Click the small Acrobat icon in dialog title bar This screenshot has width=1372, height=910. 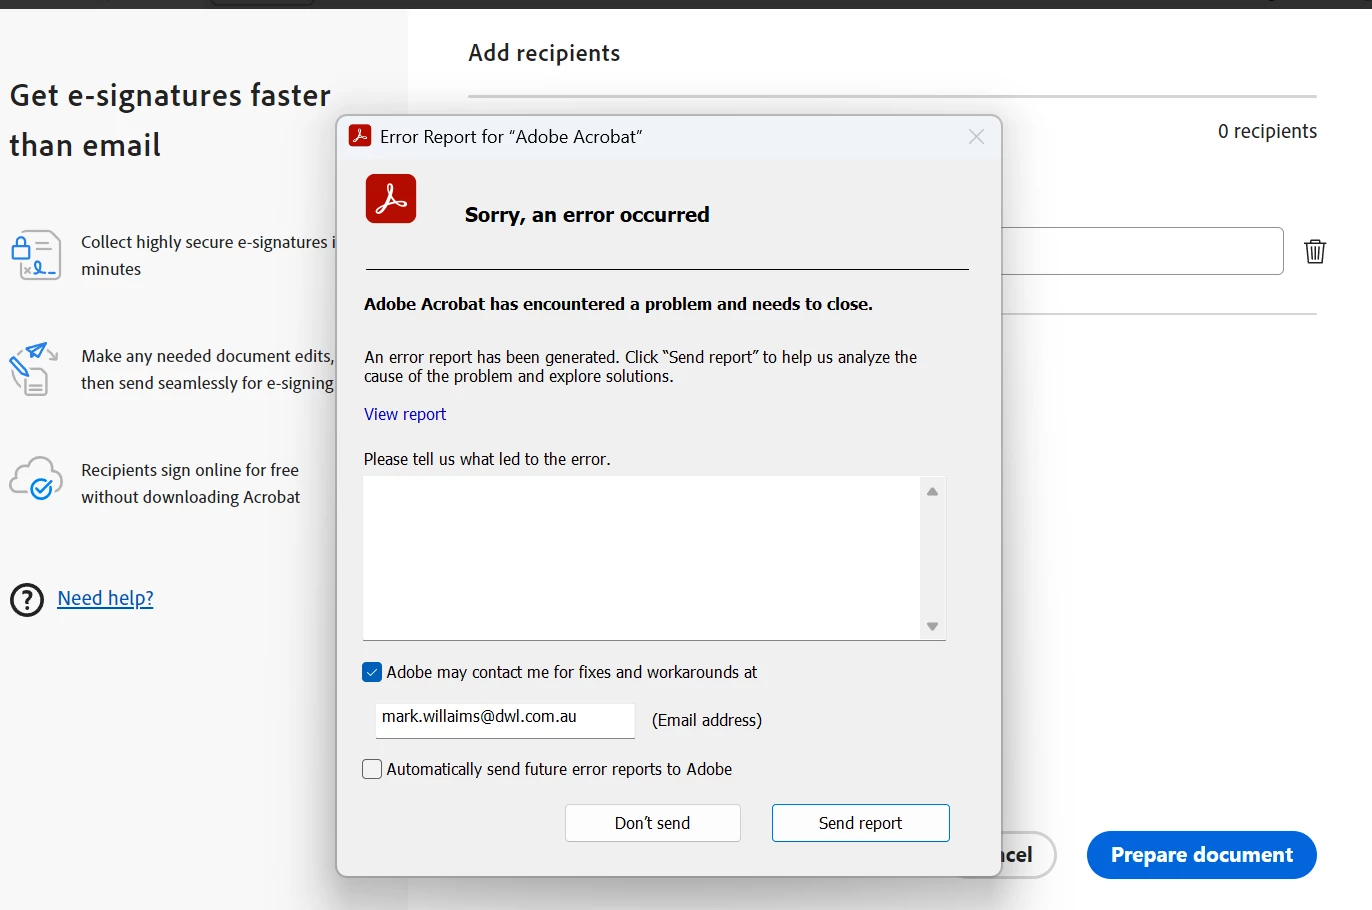[360, 136]
